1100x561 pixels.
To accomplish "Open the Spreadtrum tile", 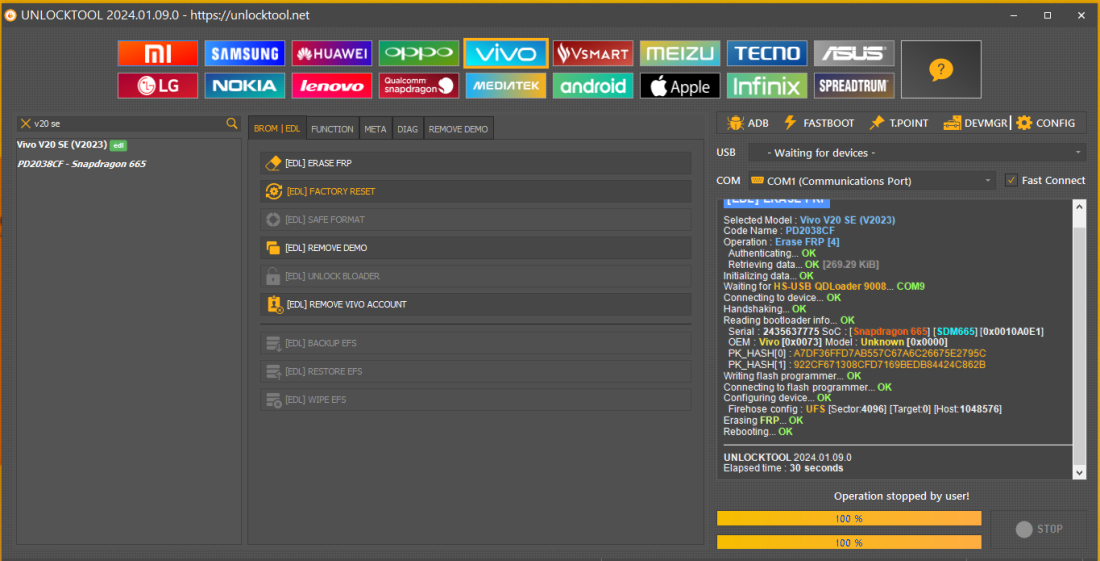I will click(x=854, y=86).
